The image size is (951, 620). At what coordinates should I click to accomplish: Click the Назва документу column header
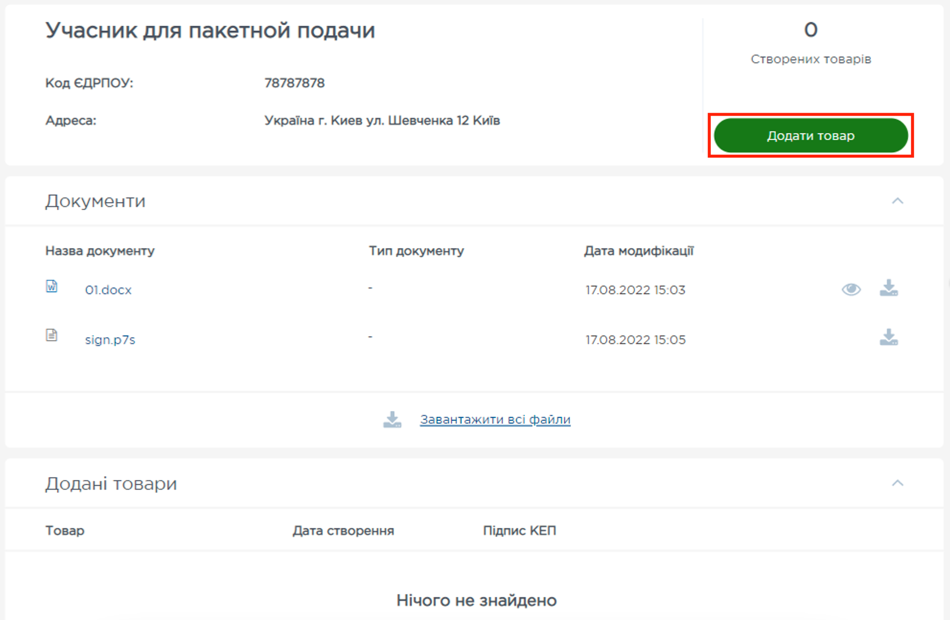click(x=100, y=251)
